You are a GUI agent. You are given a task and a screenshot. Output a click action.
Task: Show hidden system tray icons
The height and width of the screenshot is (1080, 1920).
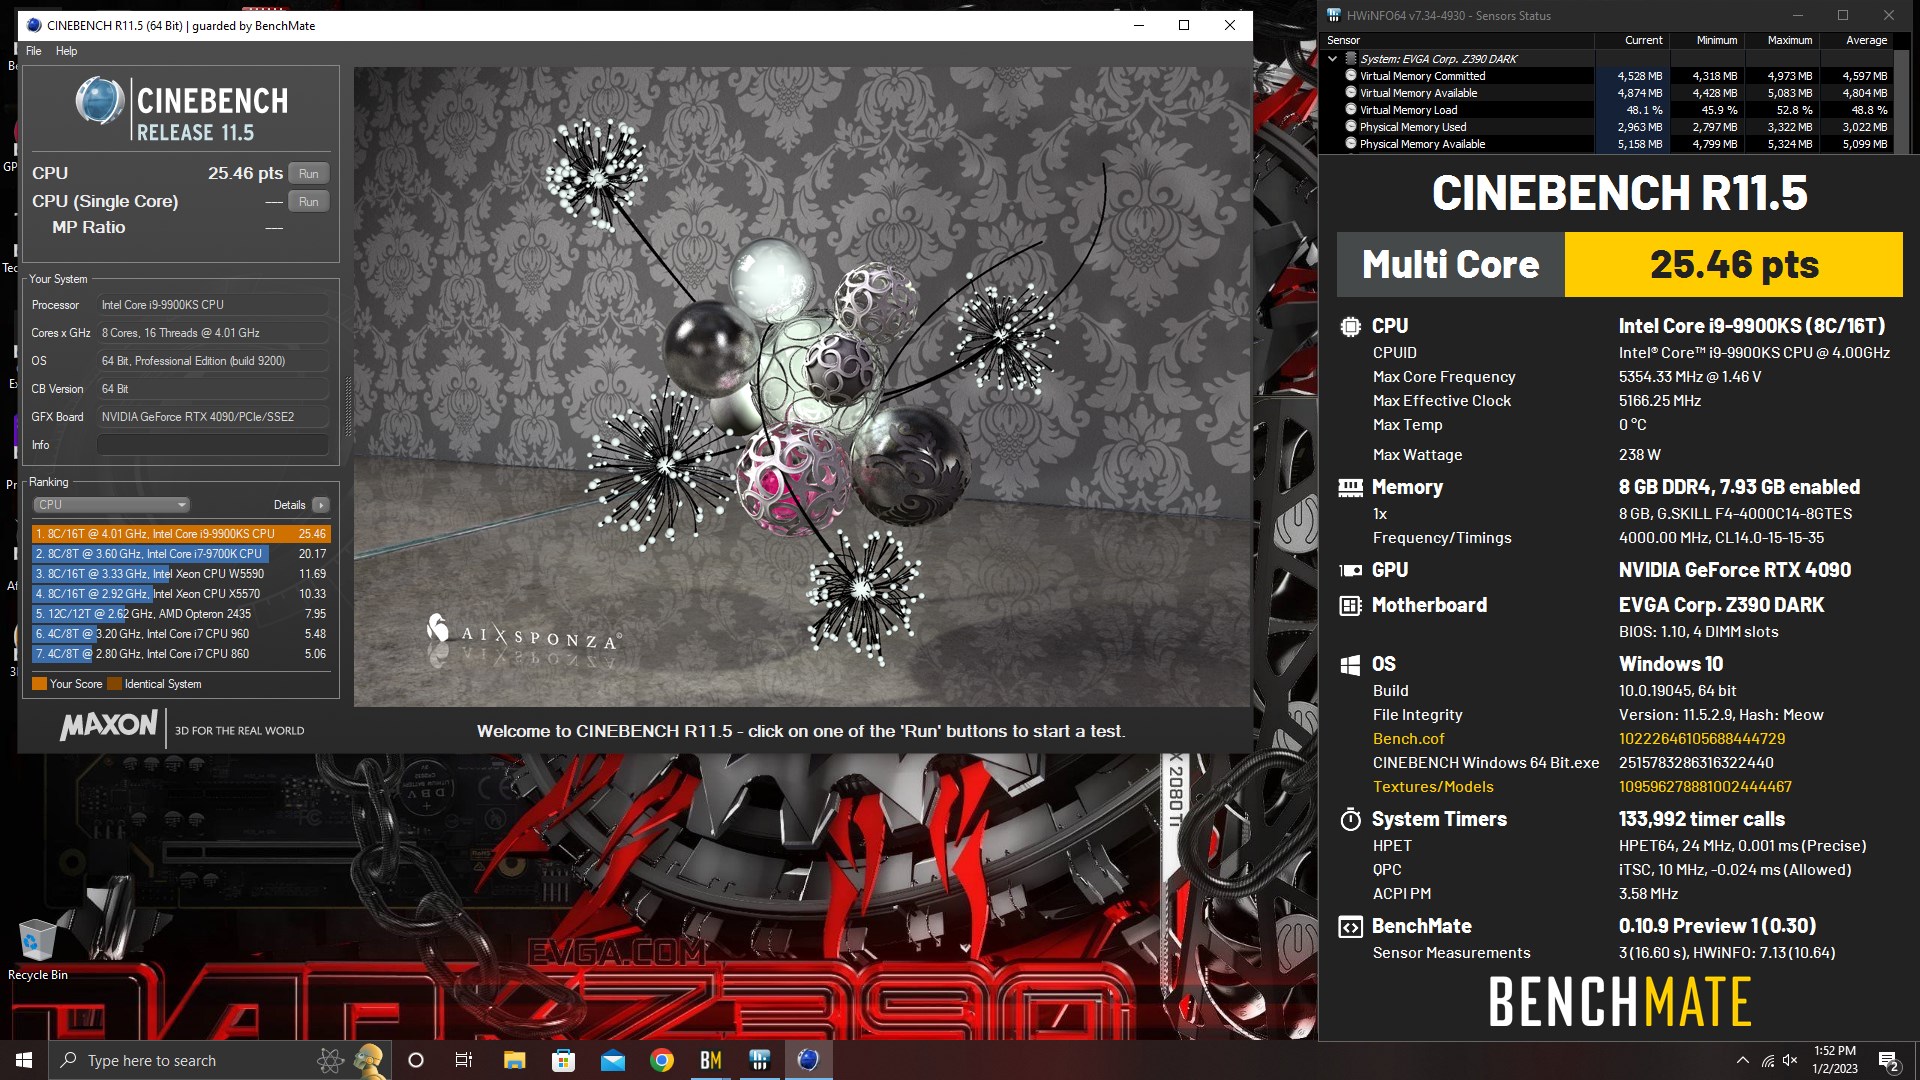[1743, 1060]
